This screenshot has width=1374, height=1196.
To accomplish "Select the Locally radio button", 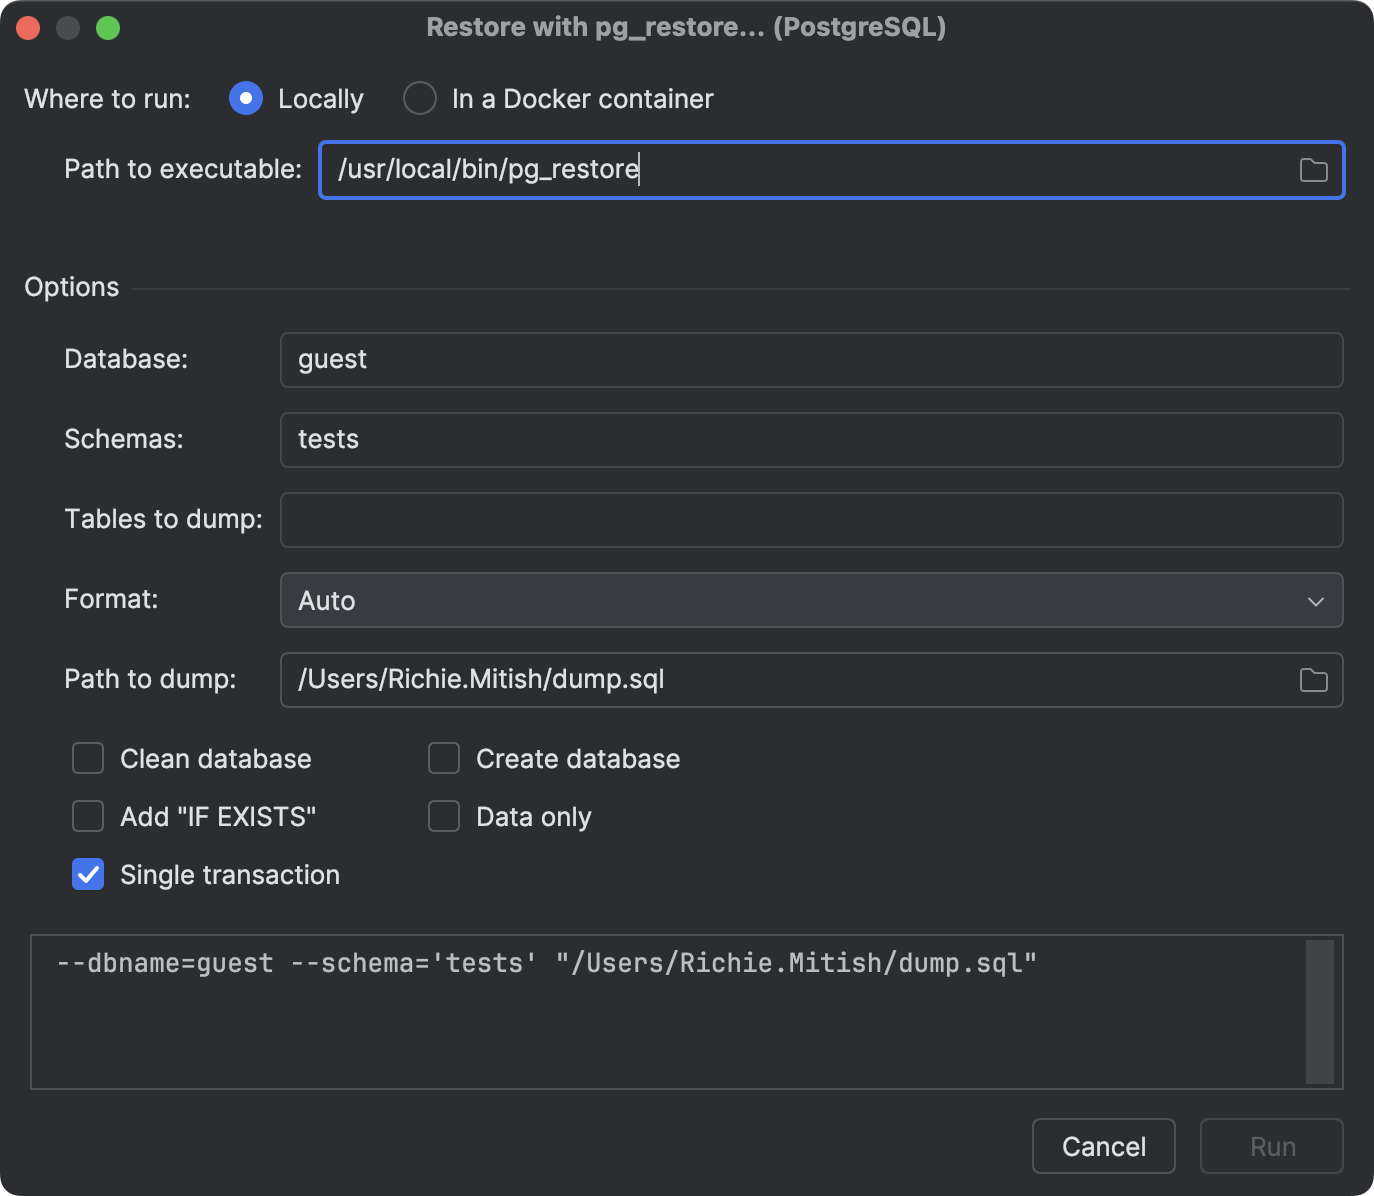I will [245, 98].
